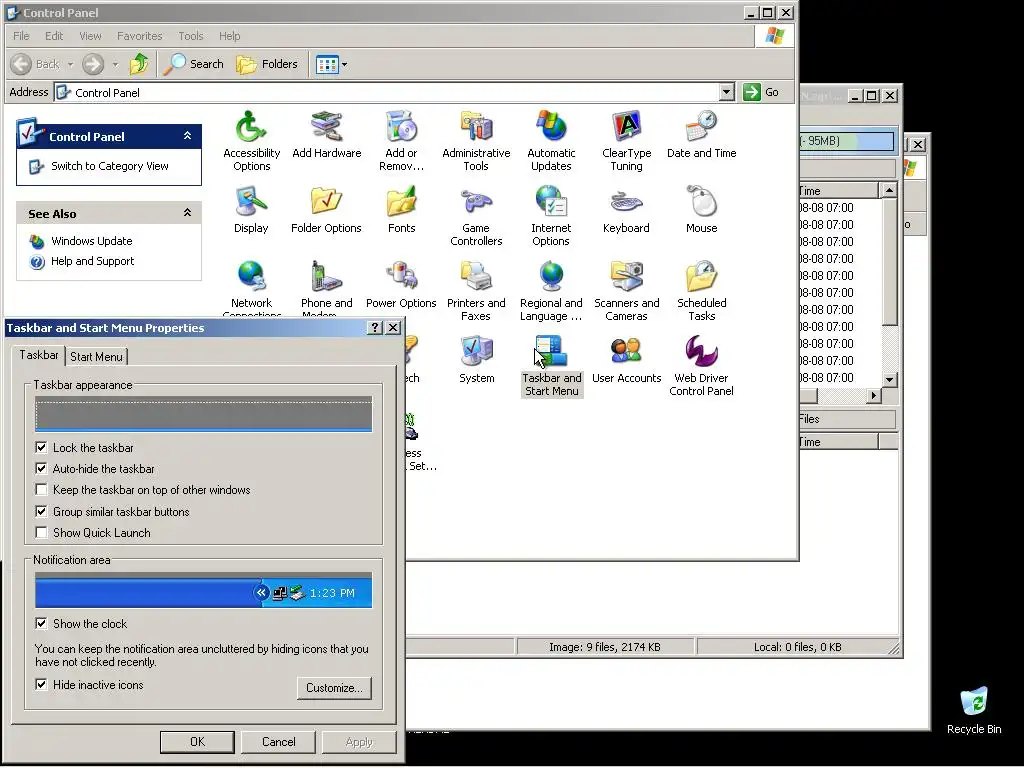1024x768 pixels.
Task: Open Windows Update link
Action: coord(91,241)
